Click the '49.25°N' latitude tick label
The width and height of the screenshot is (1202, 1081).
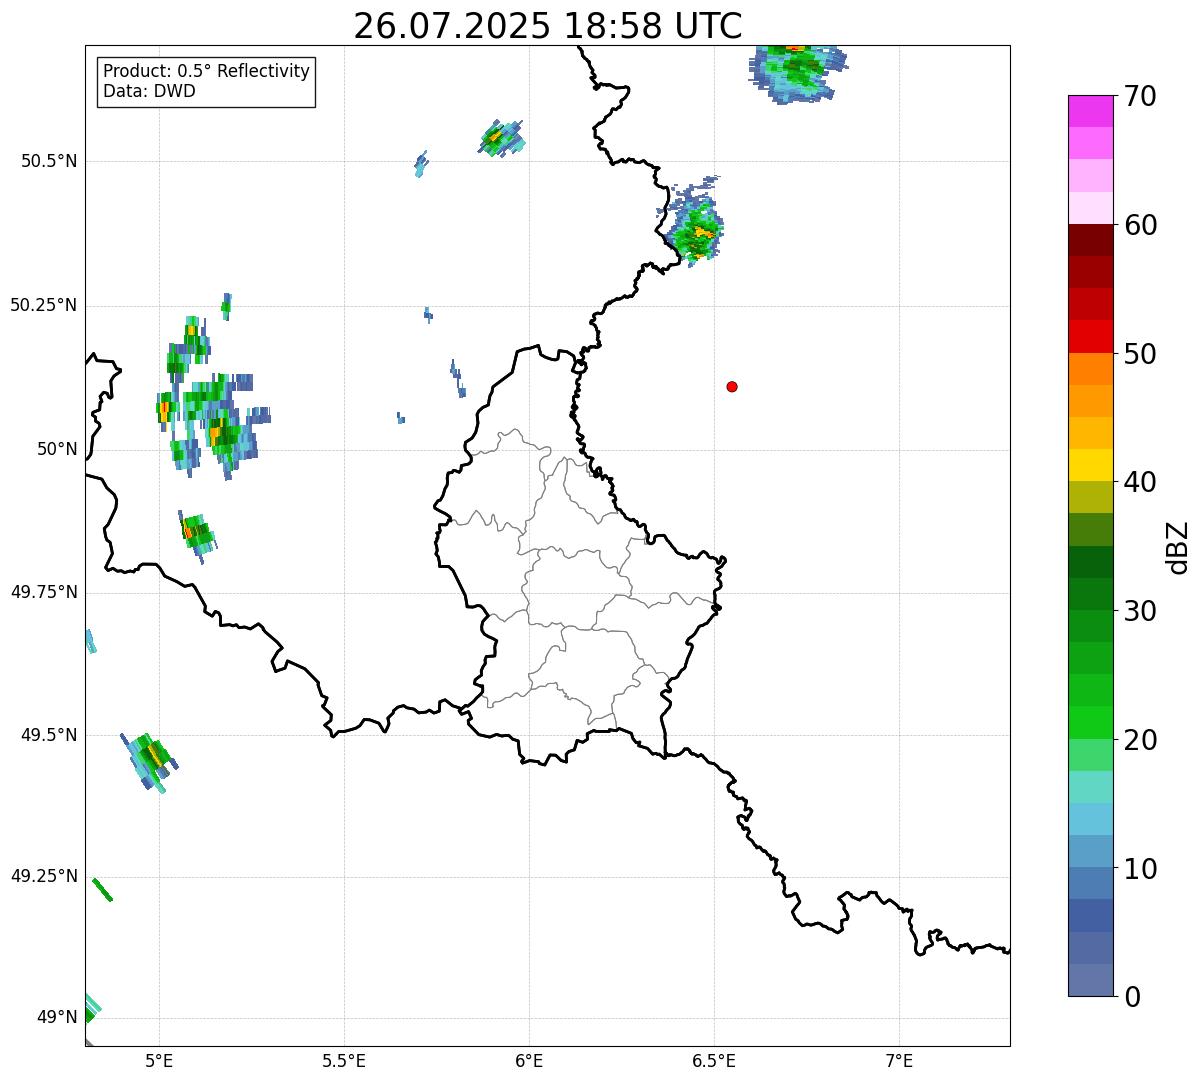click(x=44, y=876)
